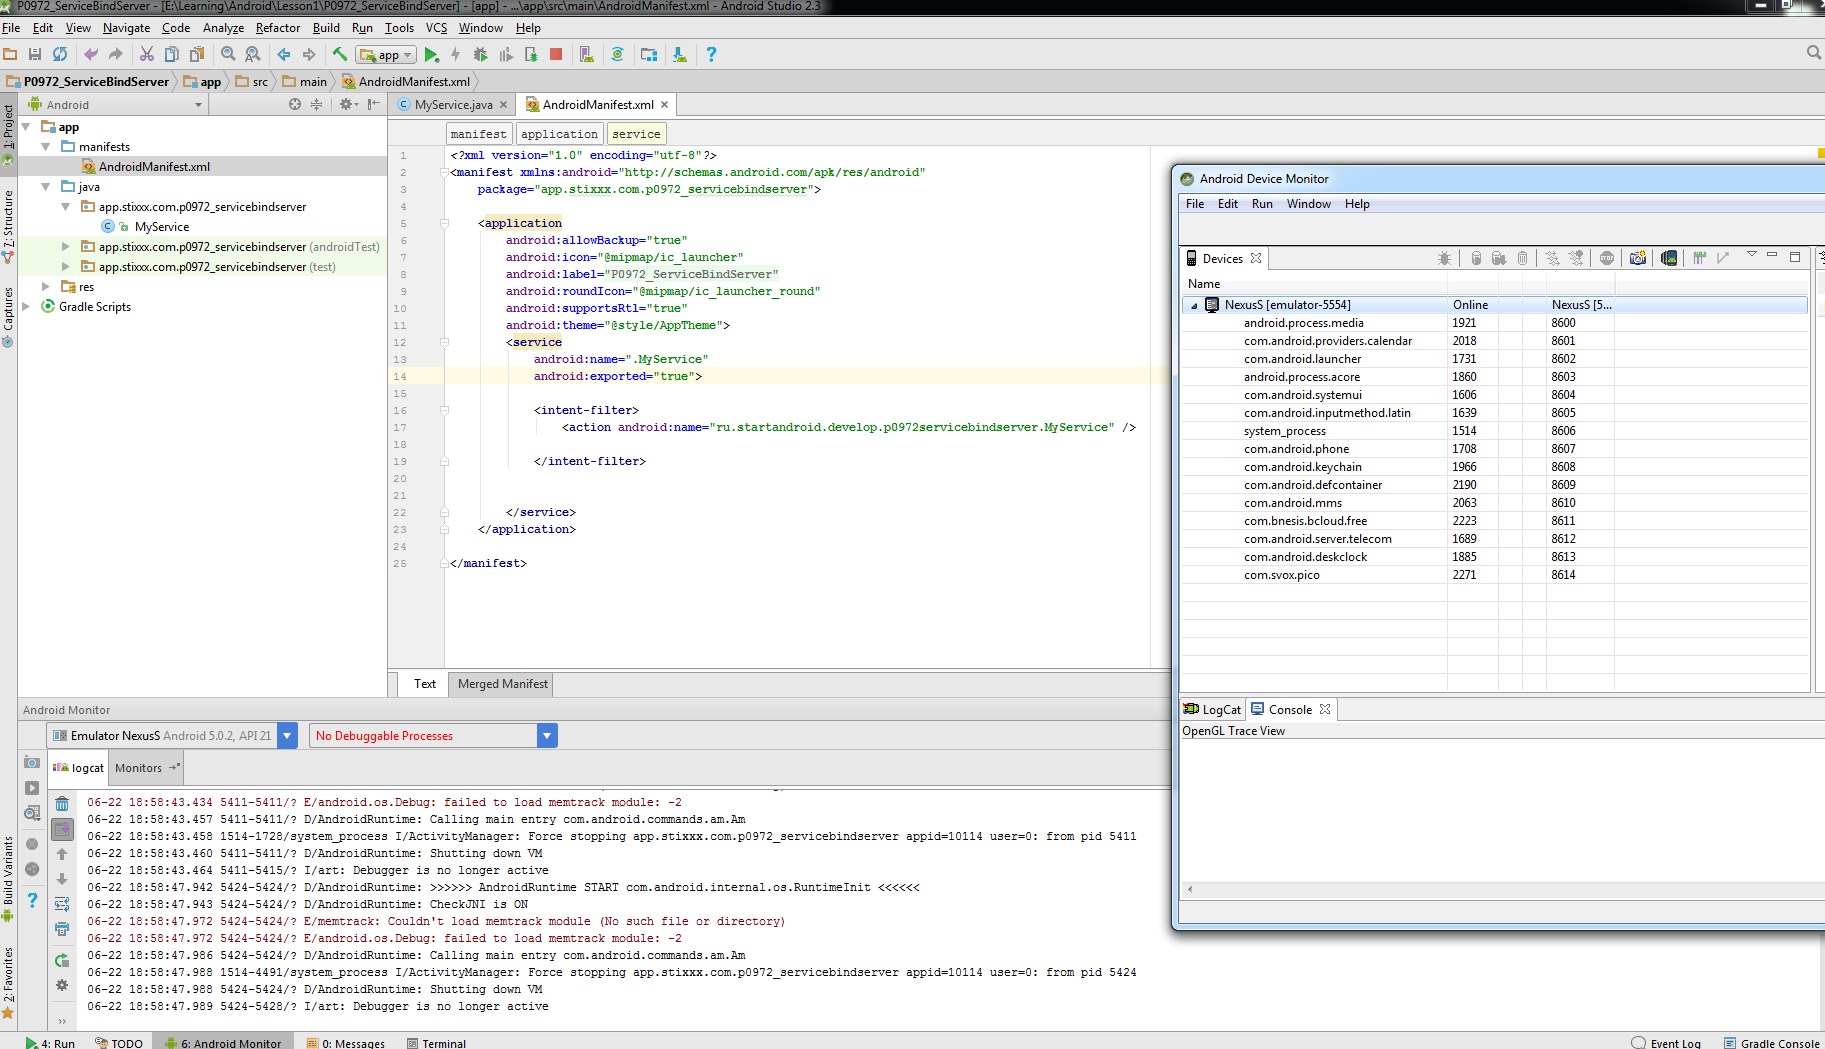Toggle the Structure side tab

click(8, 226)
